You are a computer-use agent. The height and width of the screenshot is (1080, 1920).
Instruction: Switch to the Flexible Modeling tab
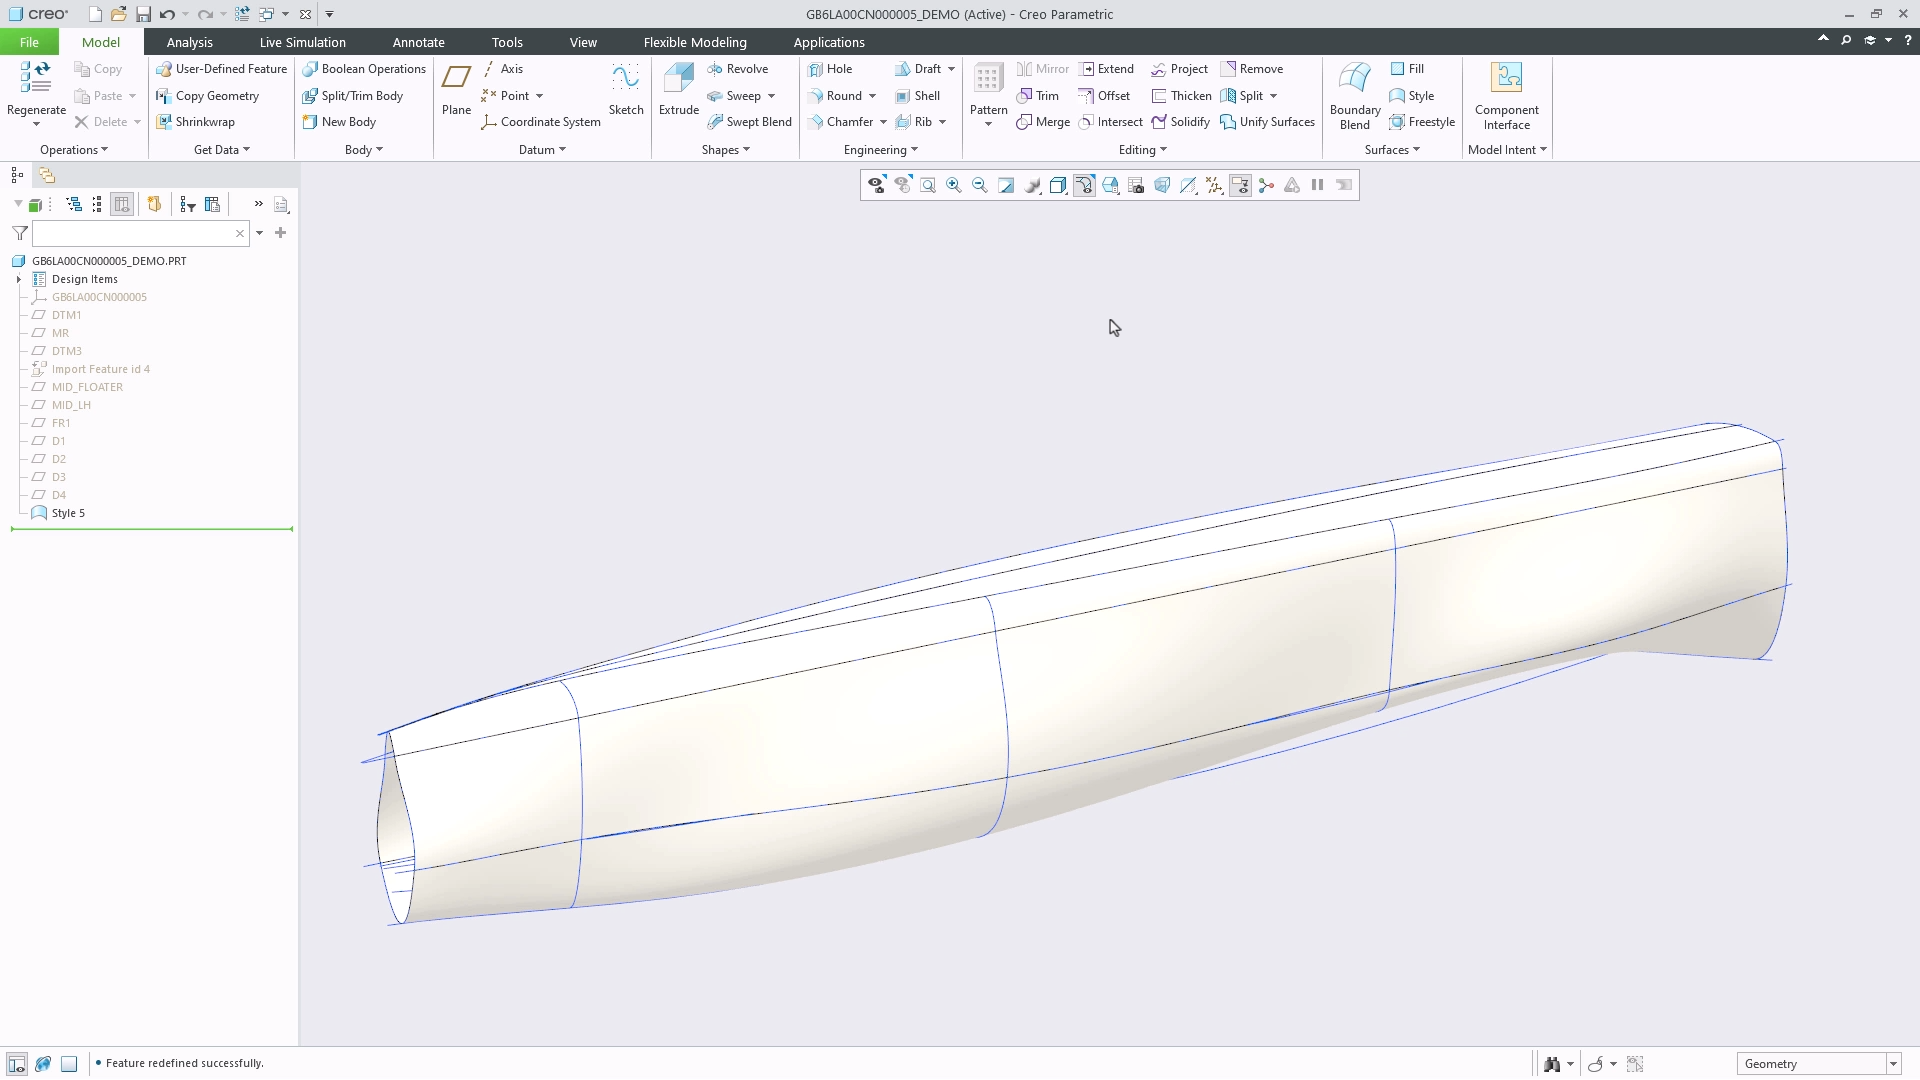pyautogui.click(x=695, y=42)
